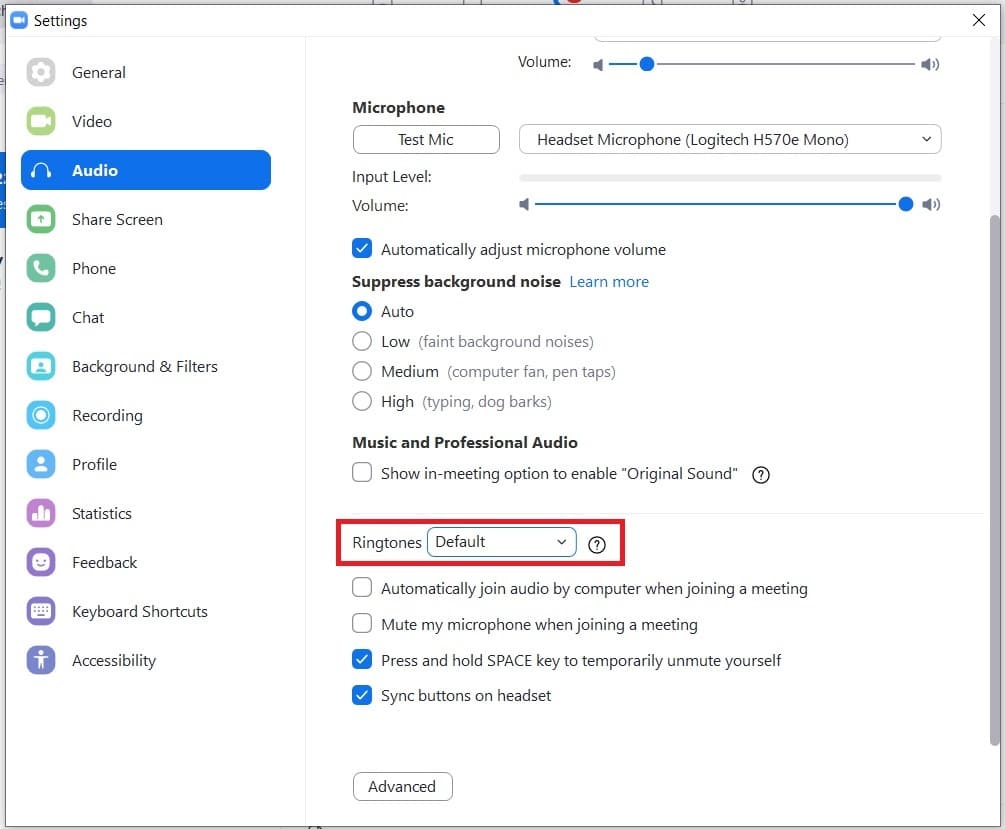Image resolution: width=1005 pixels, height=829 pixels.
Task: Select the Low noise suppression radio button
Action: [x=361, y=341]
